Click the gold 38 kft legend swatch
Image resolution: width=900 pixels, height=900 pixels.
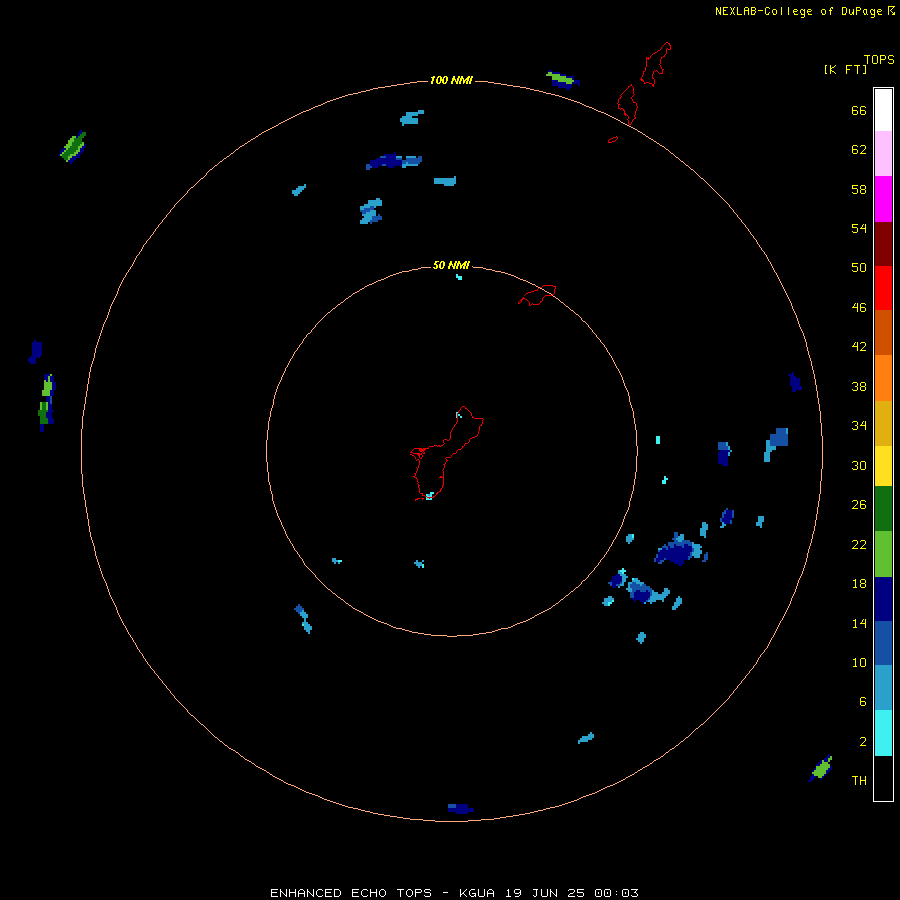tap(883, 423)
